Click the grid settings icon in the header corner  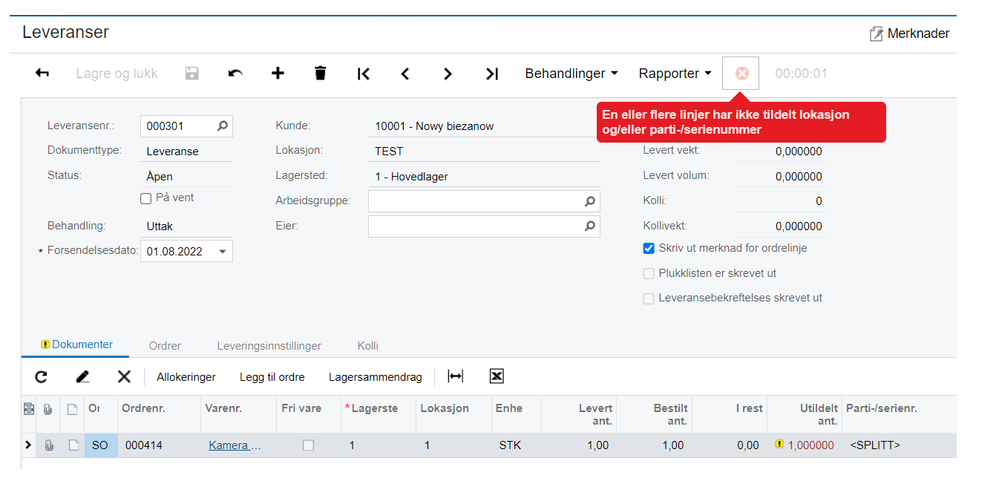coord(28,409)
